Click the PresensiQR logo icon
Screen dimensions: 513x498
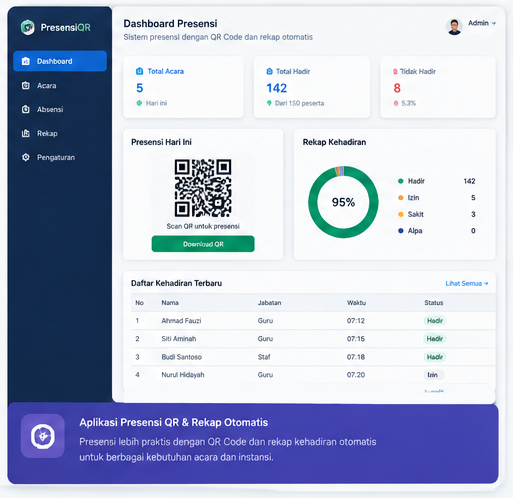coord(28,27)
